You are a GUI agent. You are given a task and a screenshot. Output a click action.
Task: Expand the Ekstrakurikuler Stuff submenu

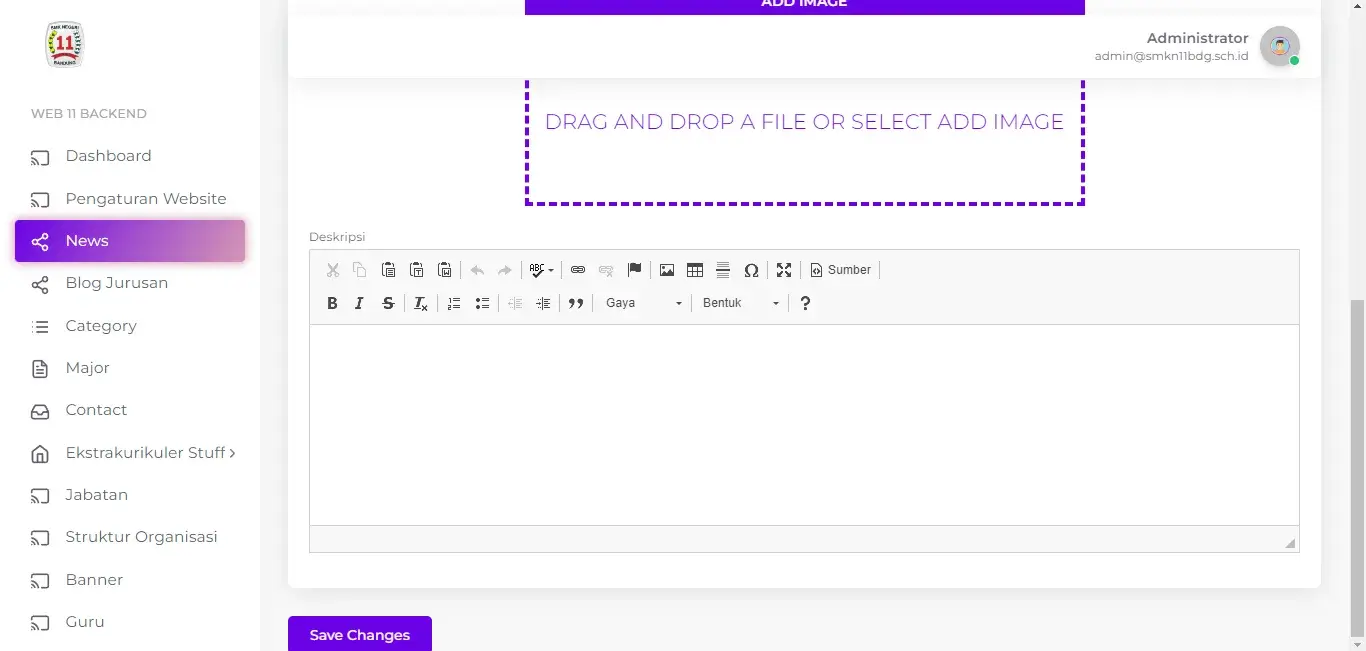[x=130, y=453]
